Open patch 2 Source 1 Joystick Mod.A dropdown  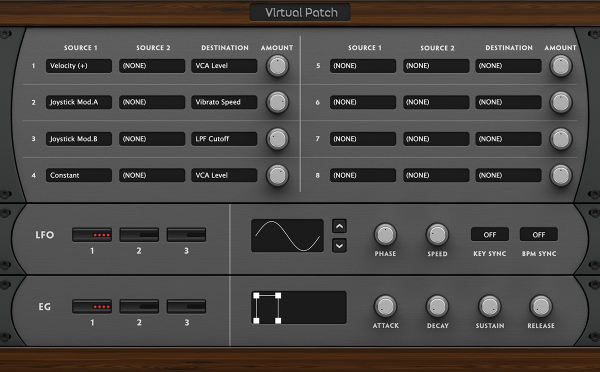pos(79,102)
